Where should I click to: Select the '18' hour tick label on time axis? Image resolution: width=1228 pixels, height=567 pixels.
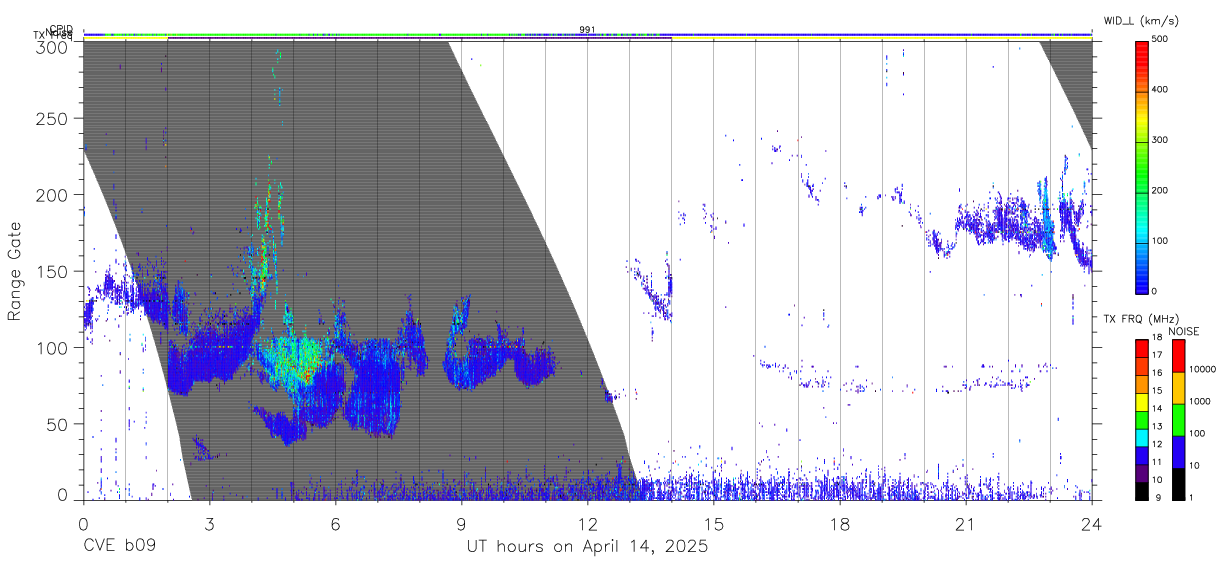tap(840, 525)
